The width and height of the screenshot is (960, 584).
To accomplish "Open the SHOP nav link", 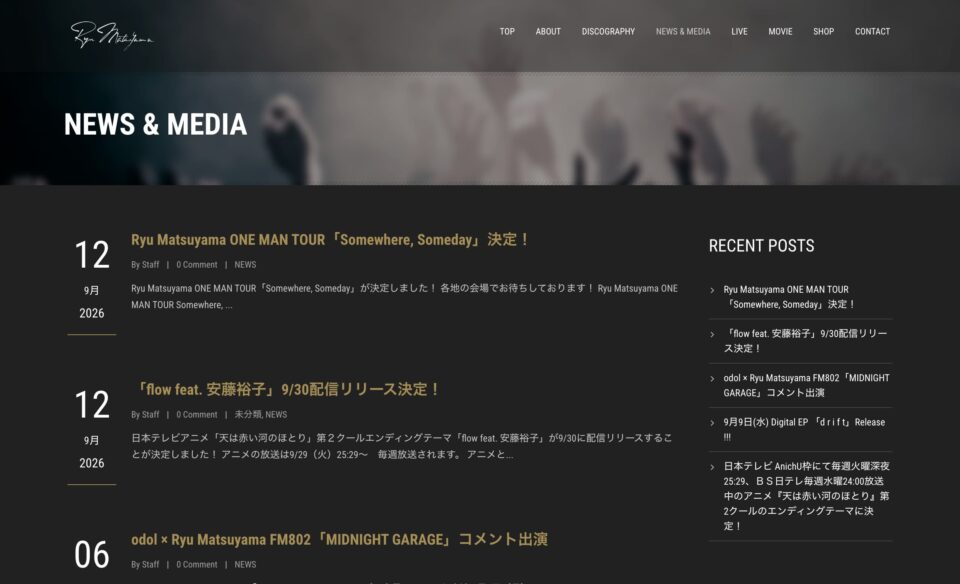I will [823, 31].
